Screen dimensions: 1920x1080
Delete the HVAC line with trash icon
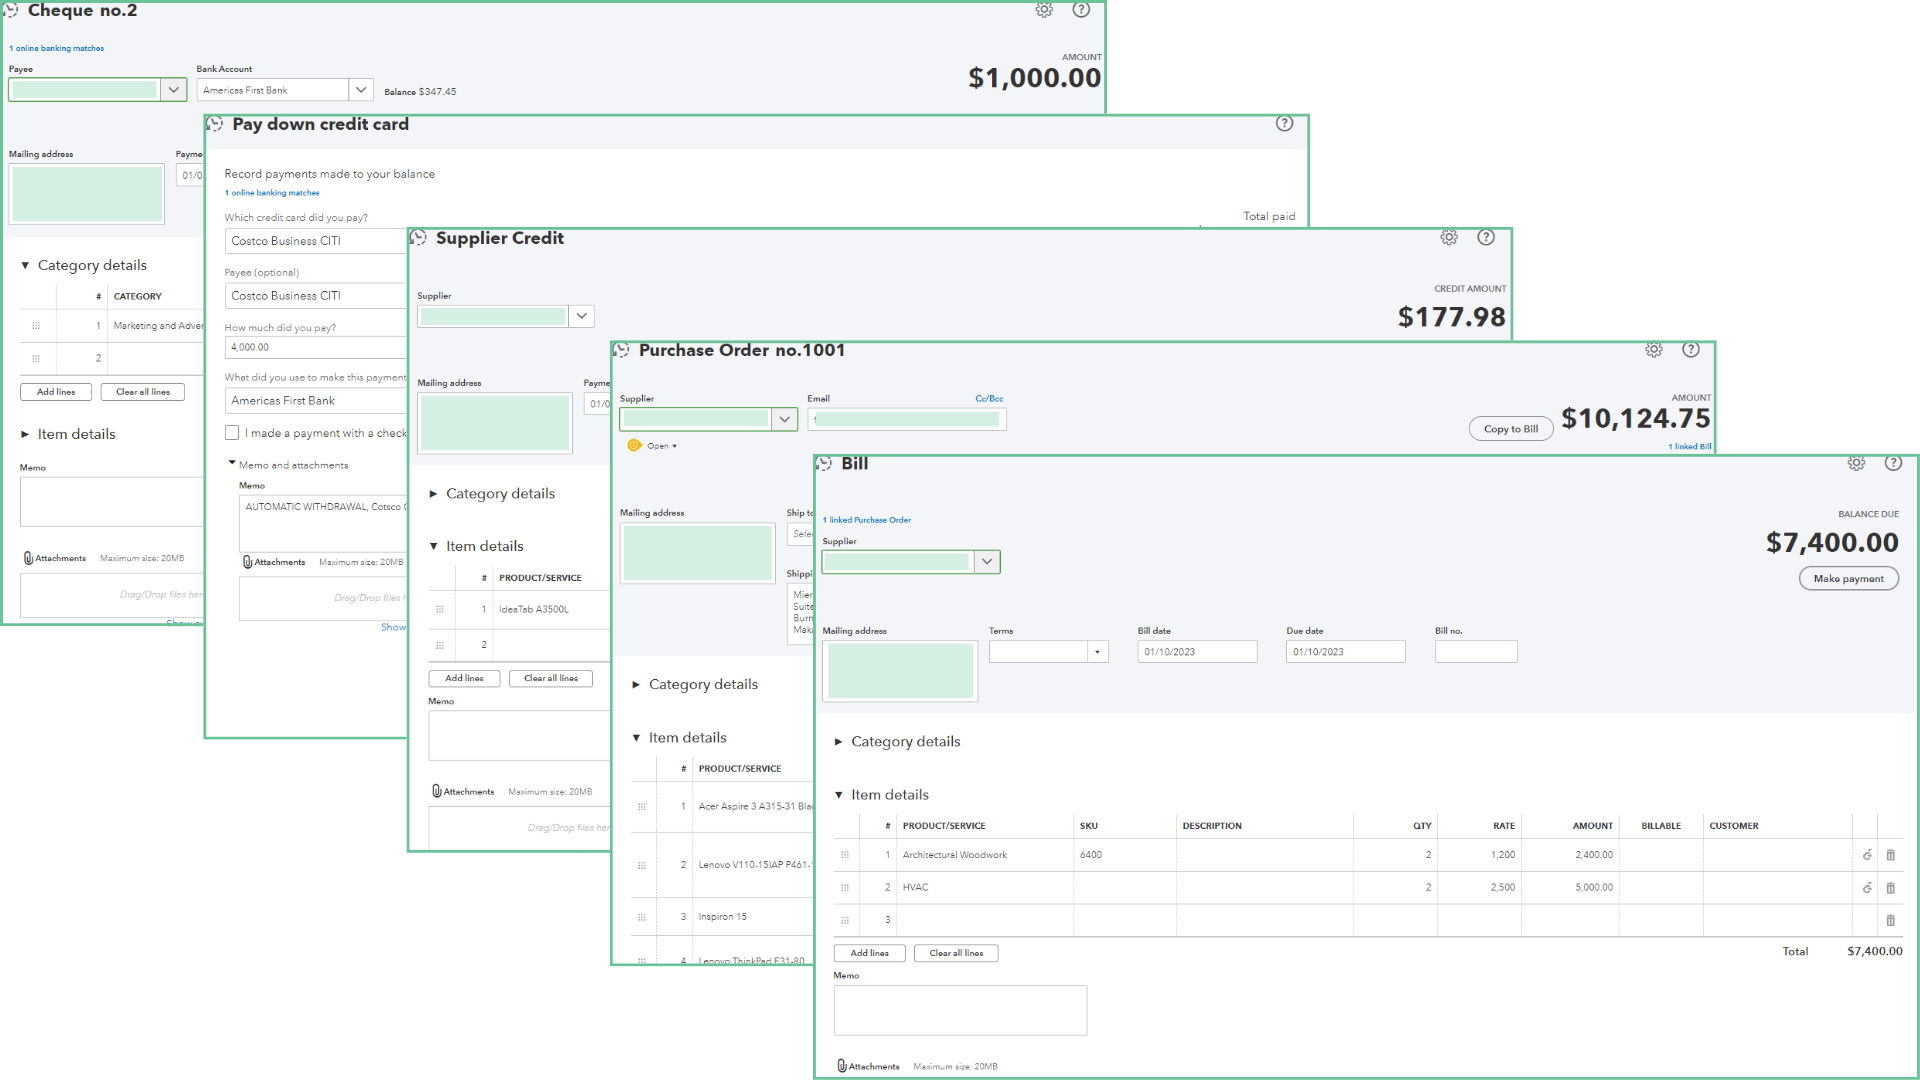point(1890,887)
